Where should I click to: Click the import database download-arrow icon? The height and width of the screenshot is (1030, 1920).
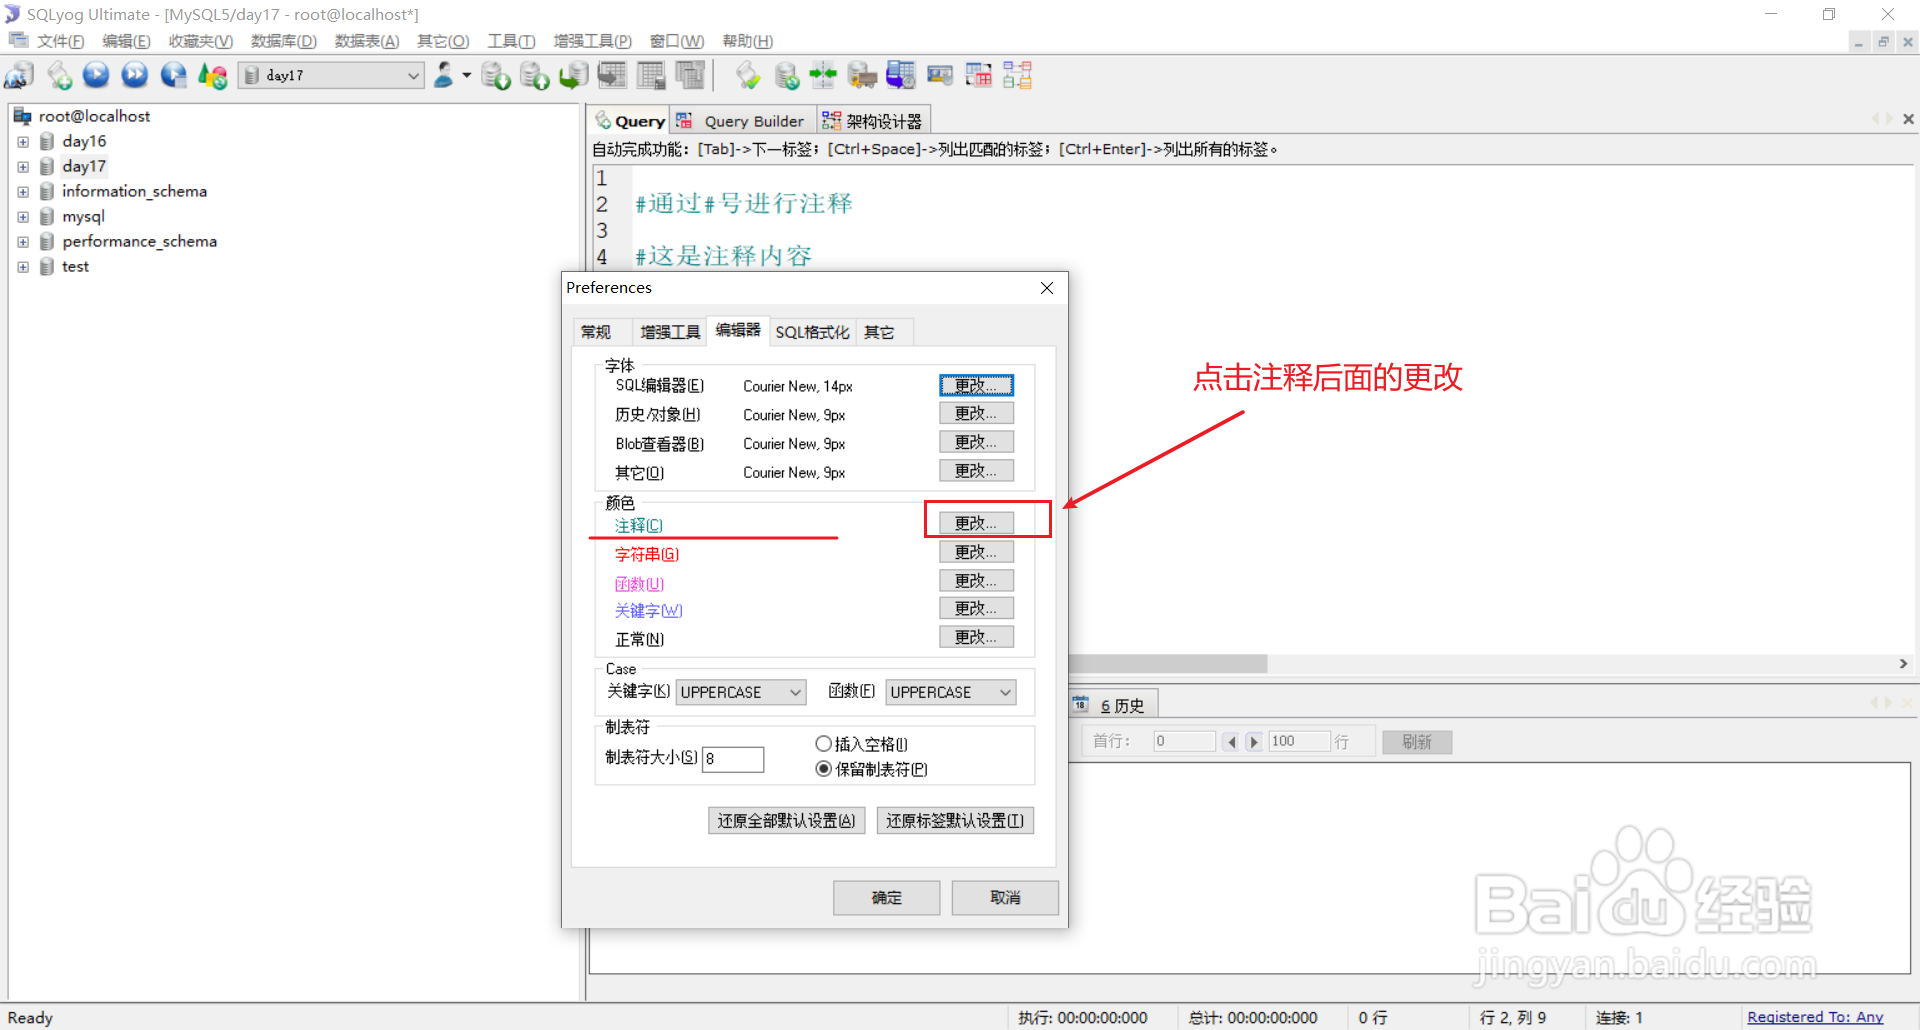496,75
